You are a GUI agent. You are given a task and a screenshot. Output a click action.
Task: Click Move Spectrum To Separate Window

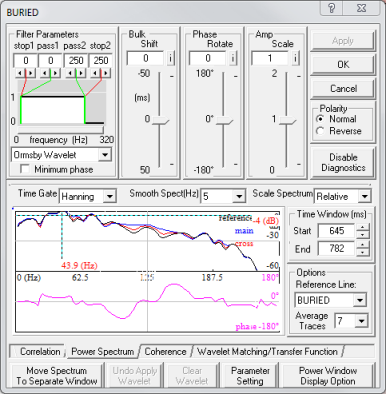click(x=57, y=376)
